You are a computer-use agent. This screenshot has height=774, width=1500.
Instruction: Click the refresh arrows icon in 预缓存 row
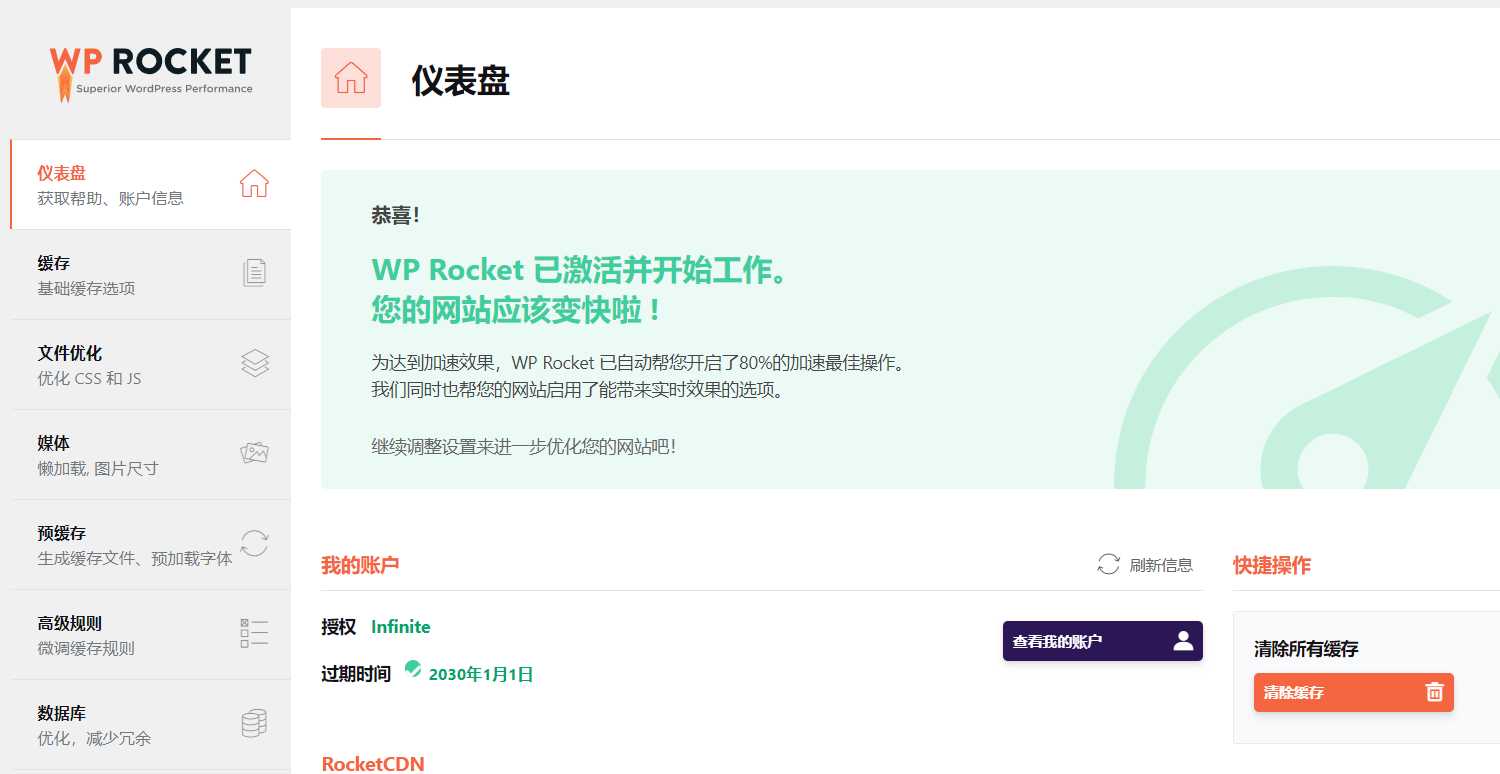[255, 543]
